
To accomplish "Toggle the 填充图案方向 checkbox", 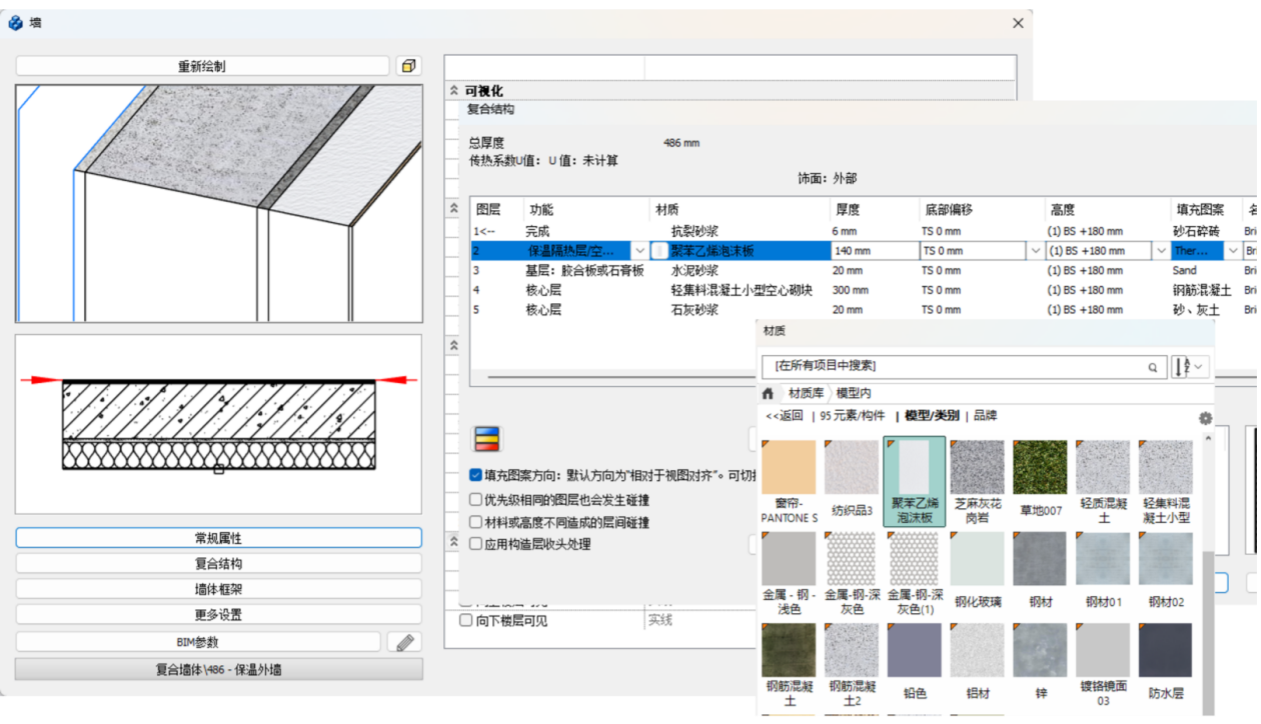I will [x=476, y=475].
